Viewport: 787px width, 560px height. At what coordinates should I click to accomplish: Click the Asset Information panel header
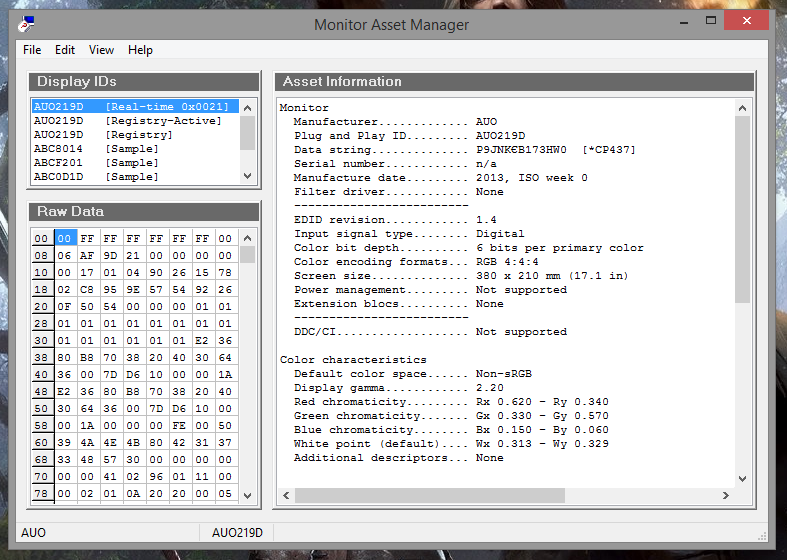(x=514, y=81)
